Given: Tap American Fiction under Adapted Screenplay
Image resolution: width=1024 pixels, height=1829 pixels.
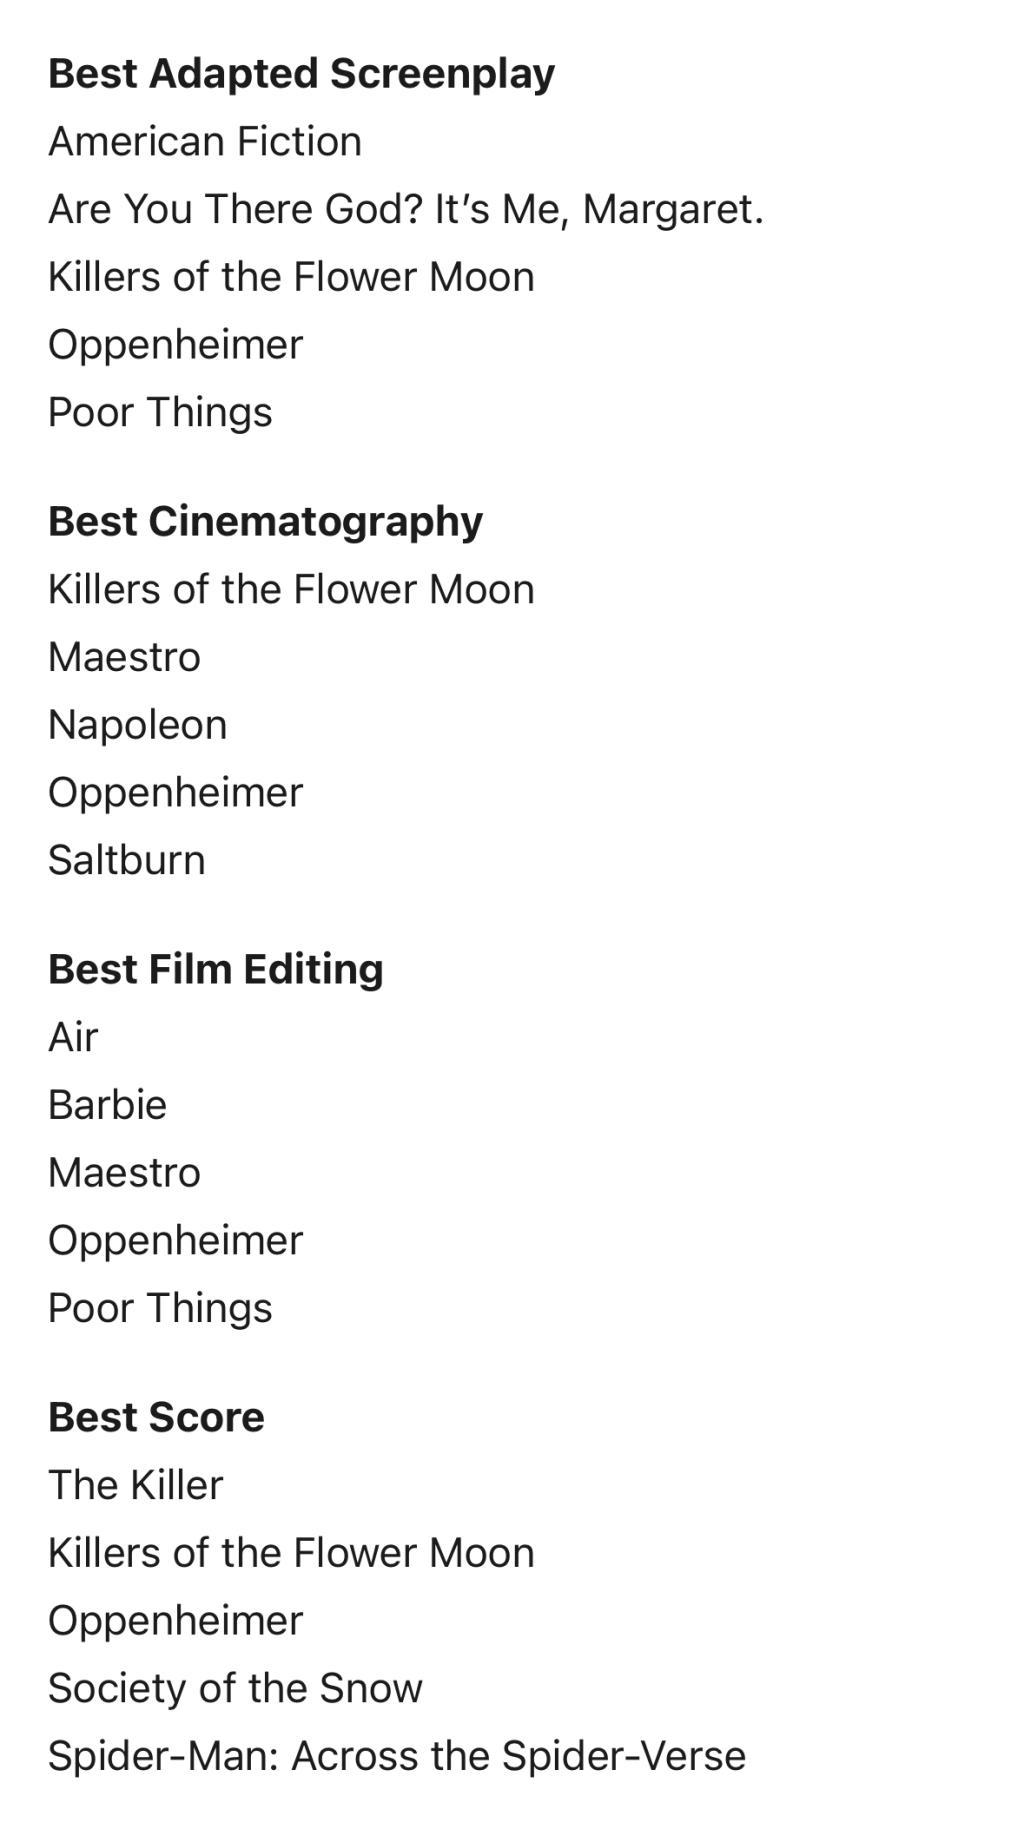Looking at the screenshot, I should [205, 142].
